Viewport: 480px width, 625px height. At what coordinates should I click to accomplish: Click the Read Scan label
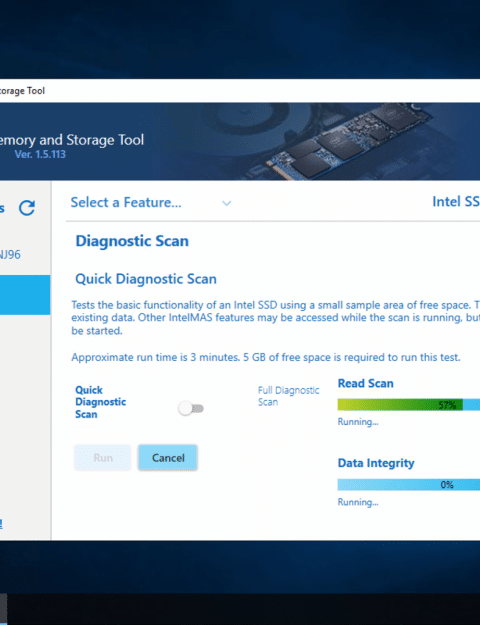point(366,383)
